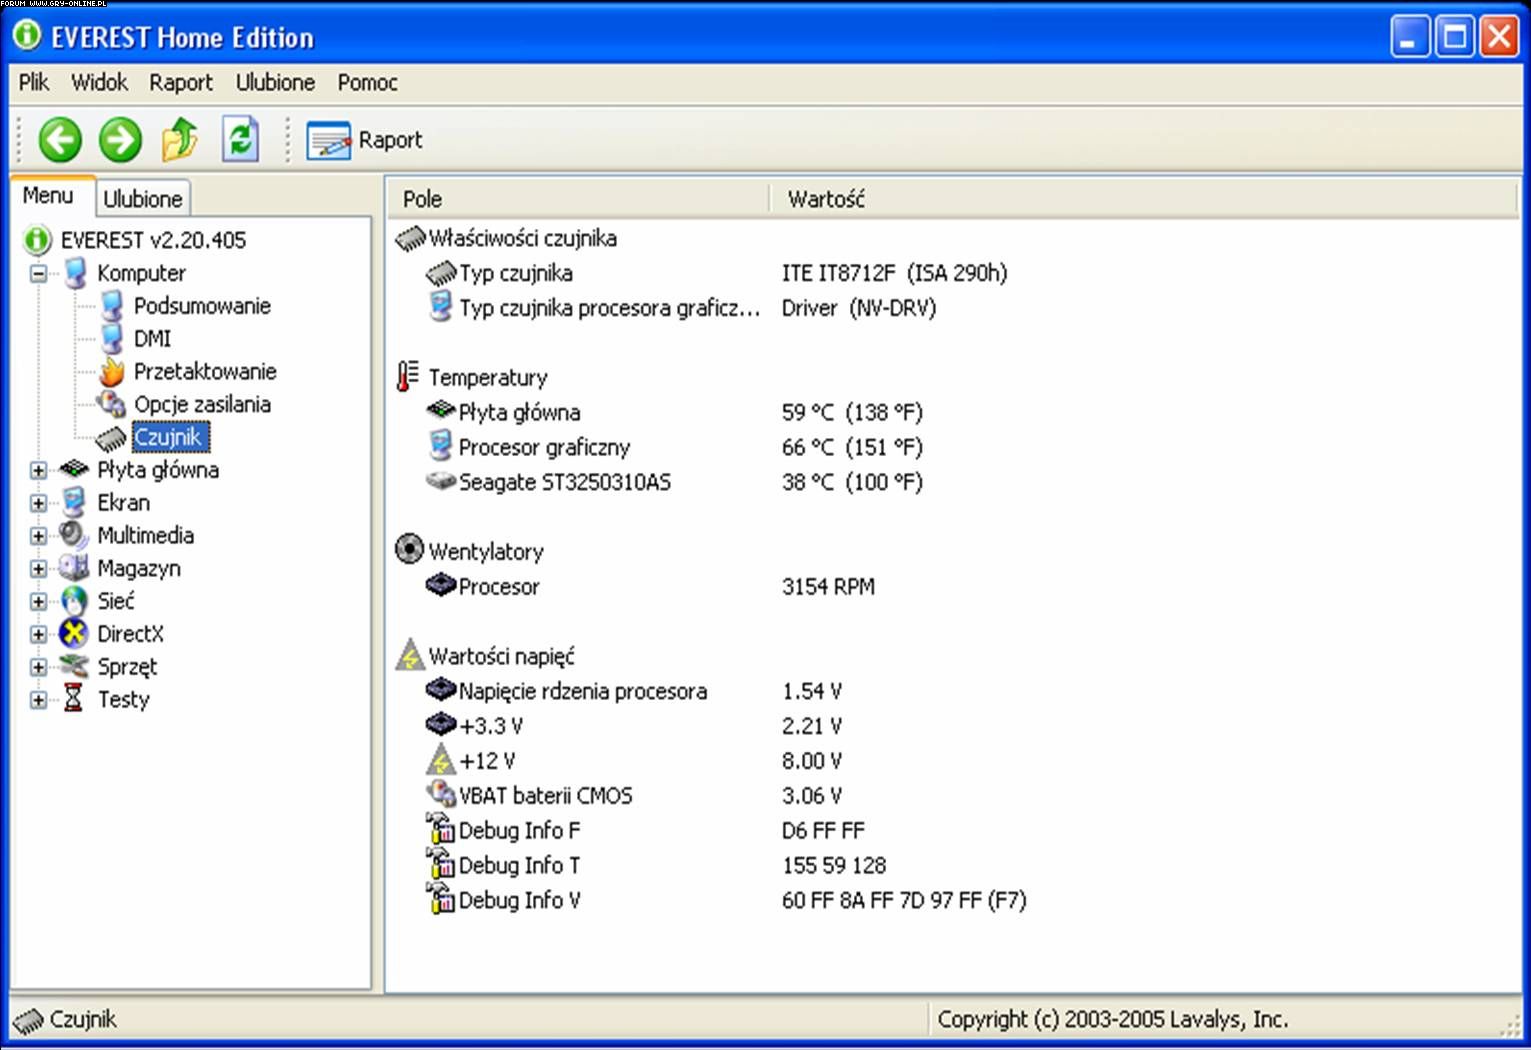Click the Sieć globe icon
This screenshot has height=1050, width=1531.
[74, 600]
